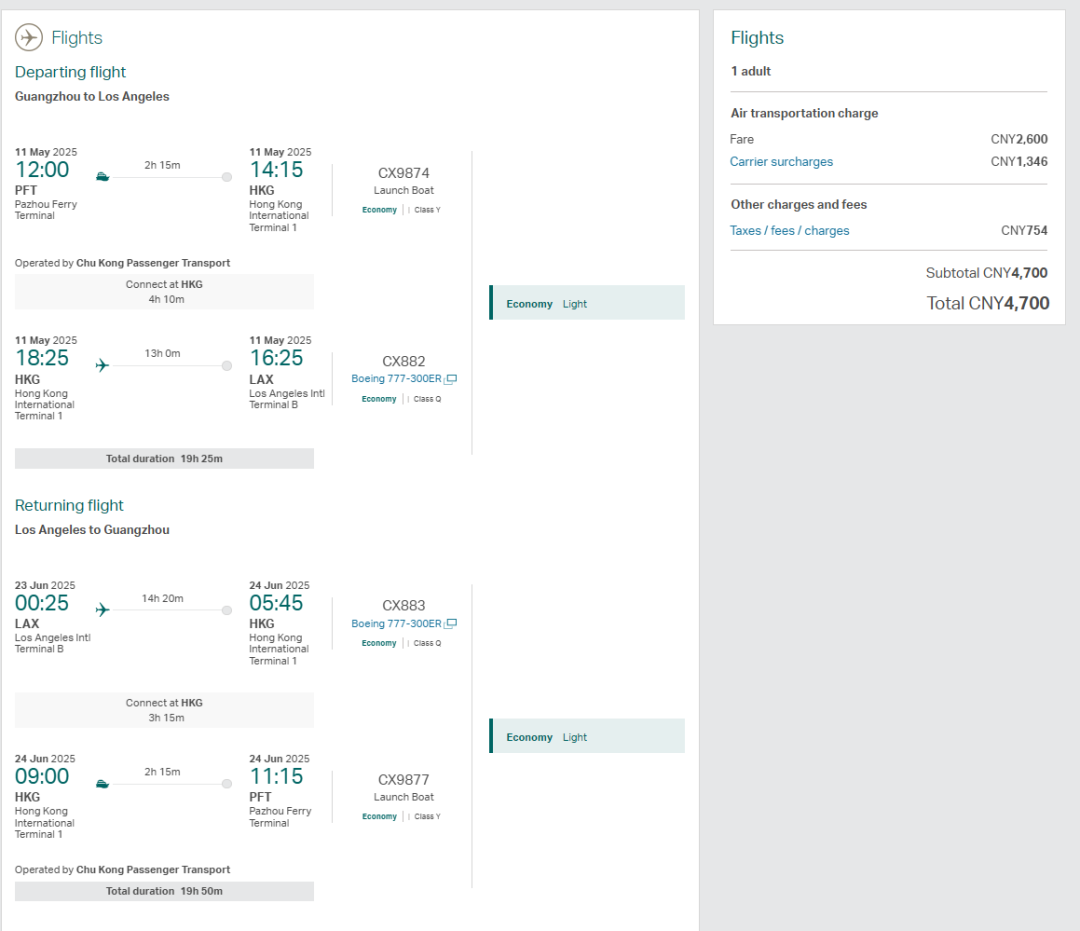The image size is (1080, 931).
Task: Click the CX9874 flight number
Action: (x=404, y=173)
